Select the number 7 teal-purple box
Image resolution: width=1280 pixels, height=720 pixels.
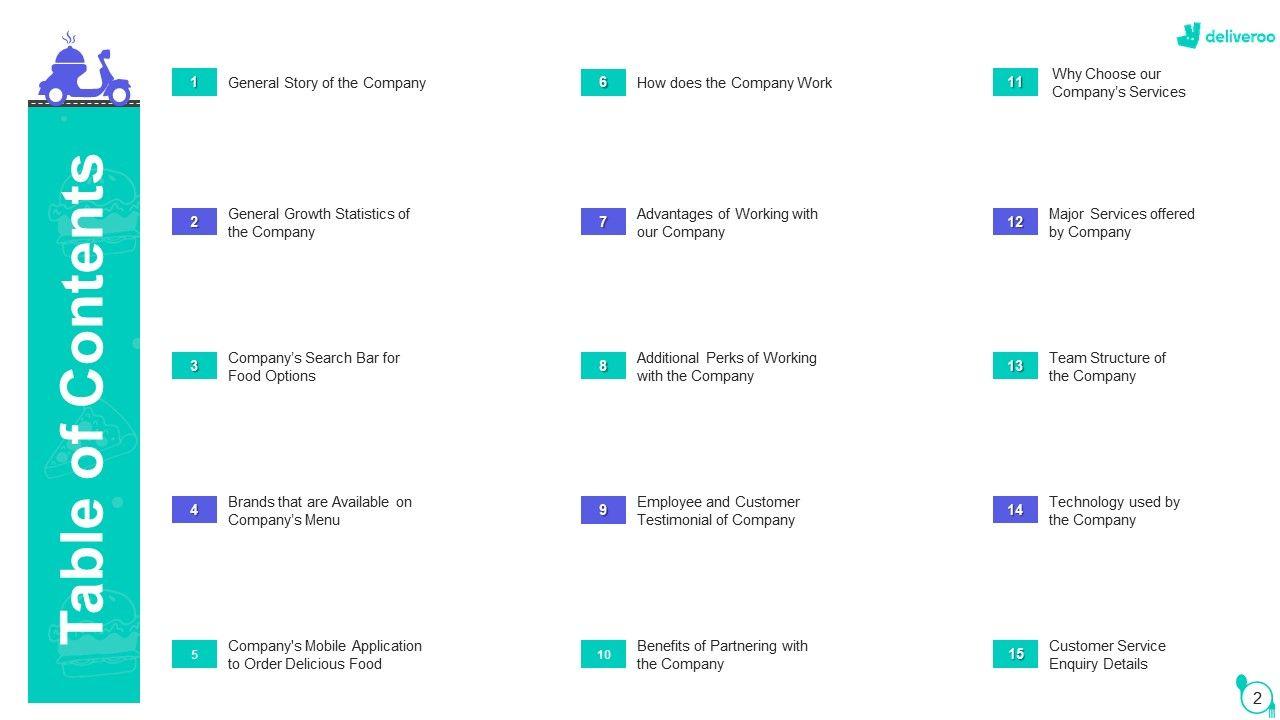click(603, 222)
